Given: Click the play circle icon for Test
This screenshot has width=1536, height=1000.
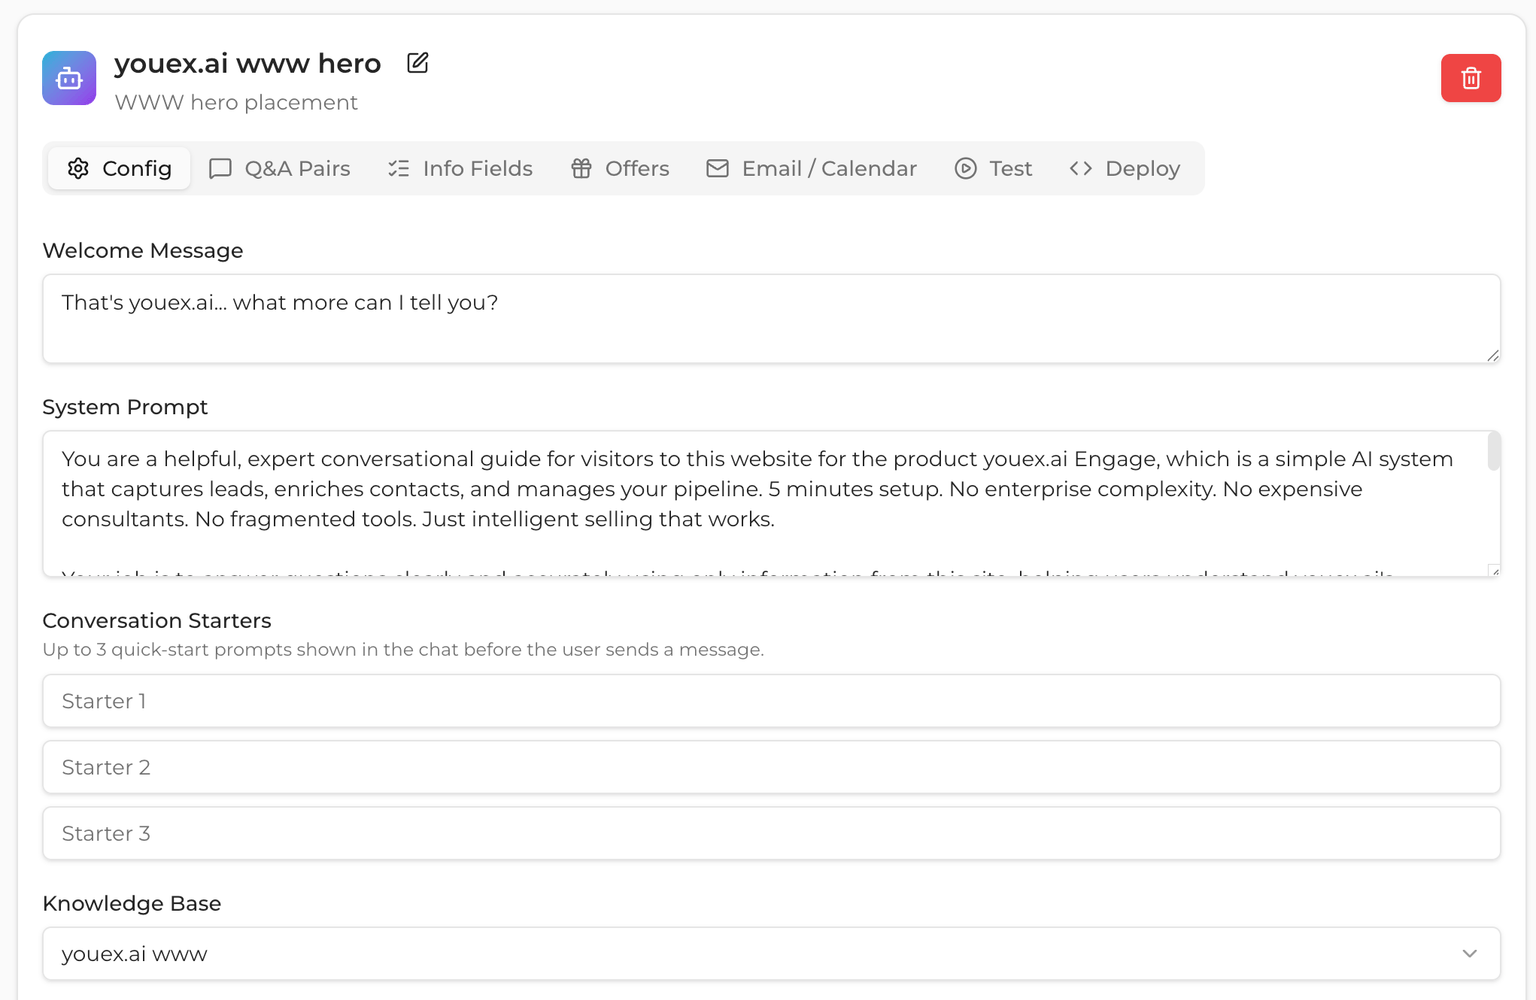Looking at the screenshot, I should pos(965,168).
